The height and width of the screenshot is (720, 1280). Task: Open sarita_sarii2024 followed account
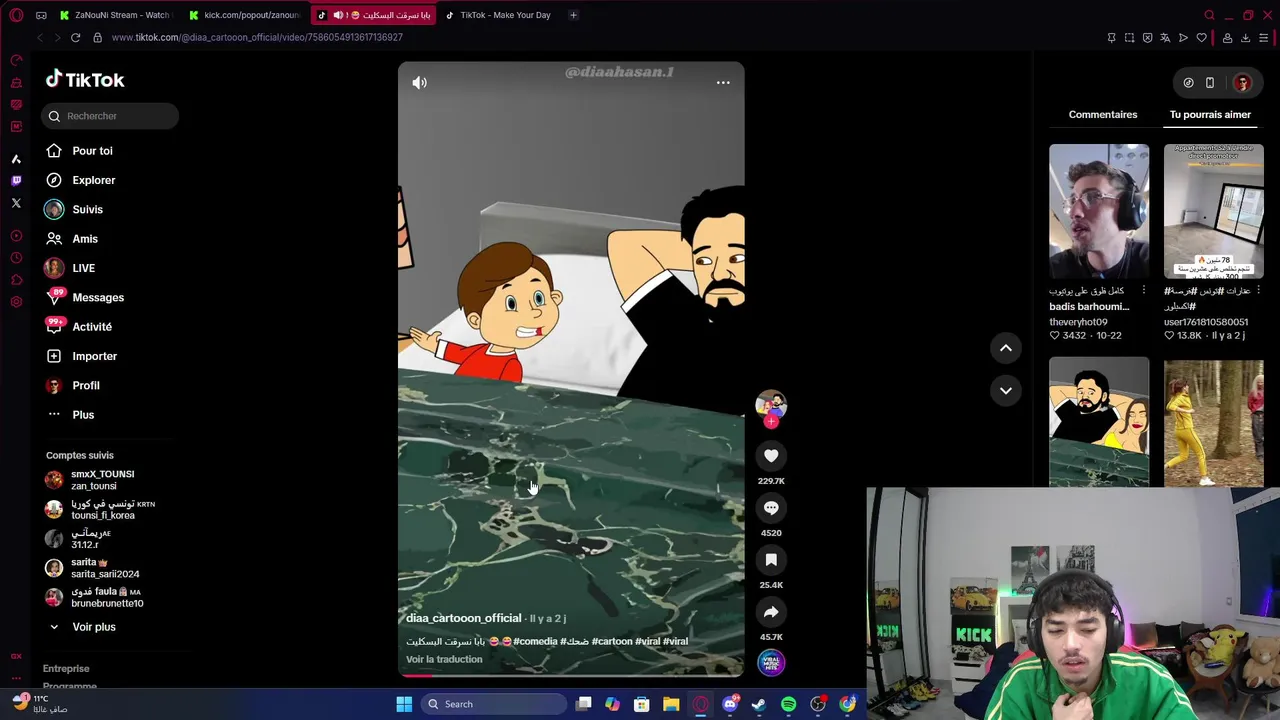[92, 568]
